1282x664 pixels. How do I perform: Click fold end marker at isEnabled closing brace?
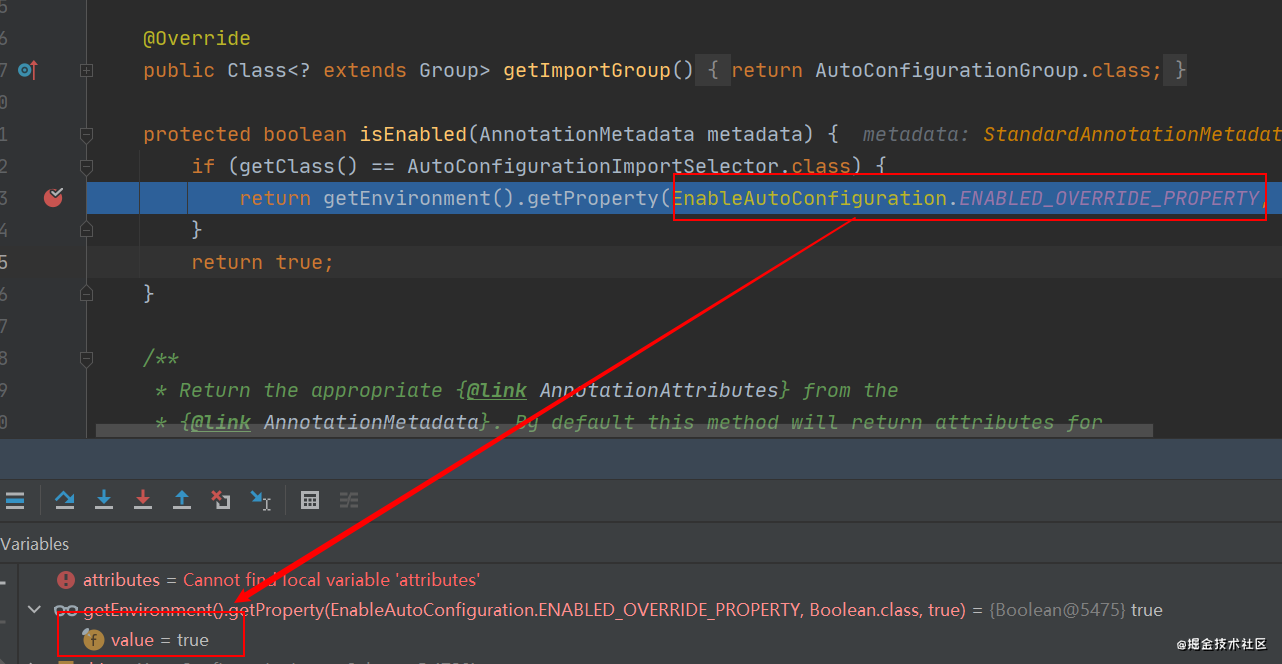pyautogui.click(x=87, y=294)
